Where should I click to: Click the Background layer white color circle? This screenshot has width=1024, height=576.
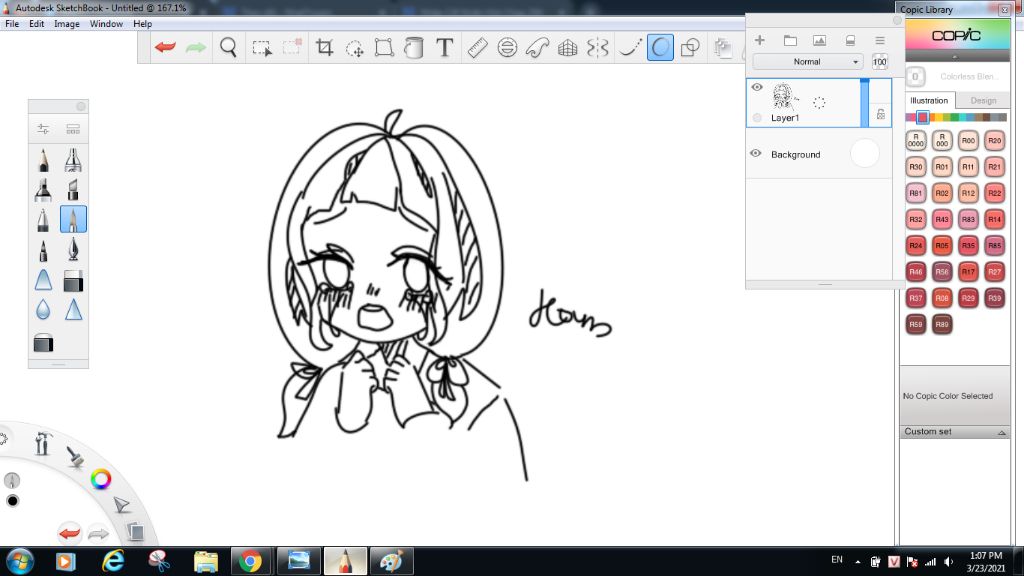click(865, 154)
